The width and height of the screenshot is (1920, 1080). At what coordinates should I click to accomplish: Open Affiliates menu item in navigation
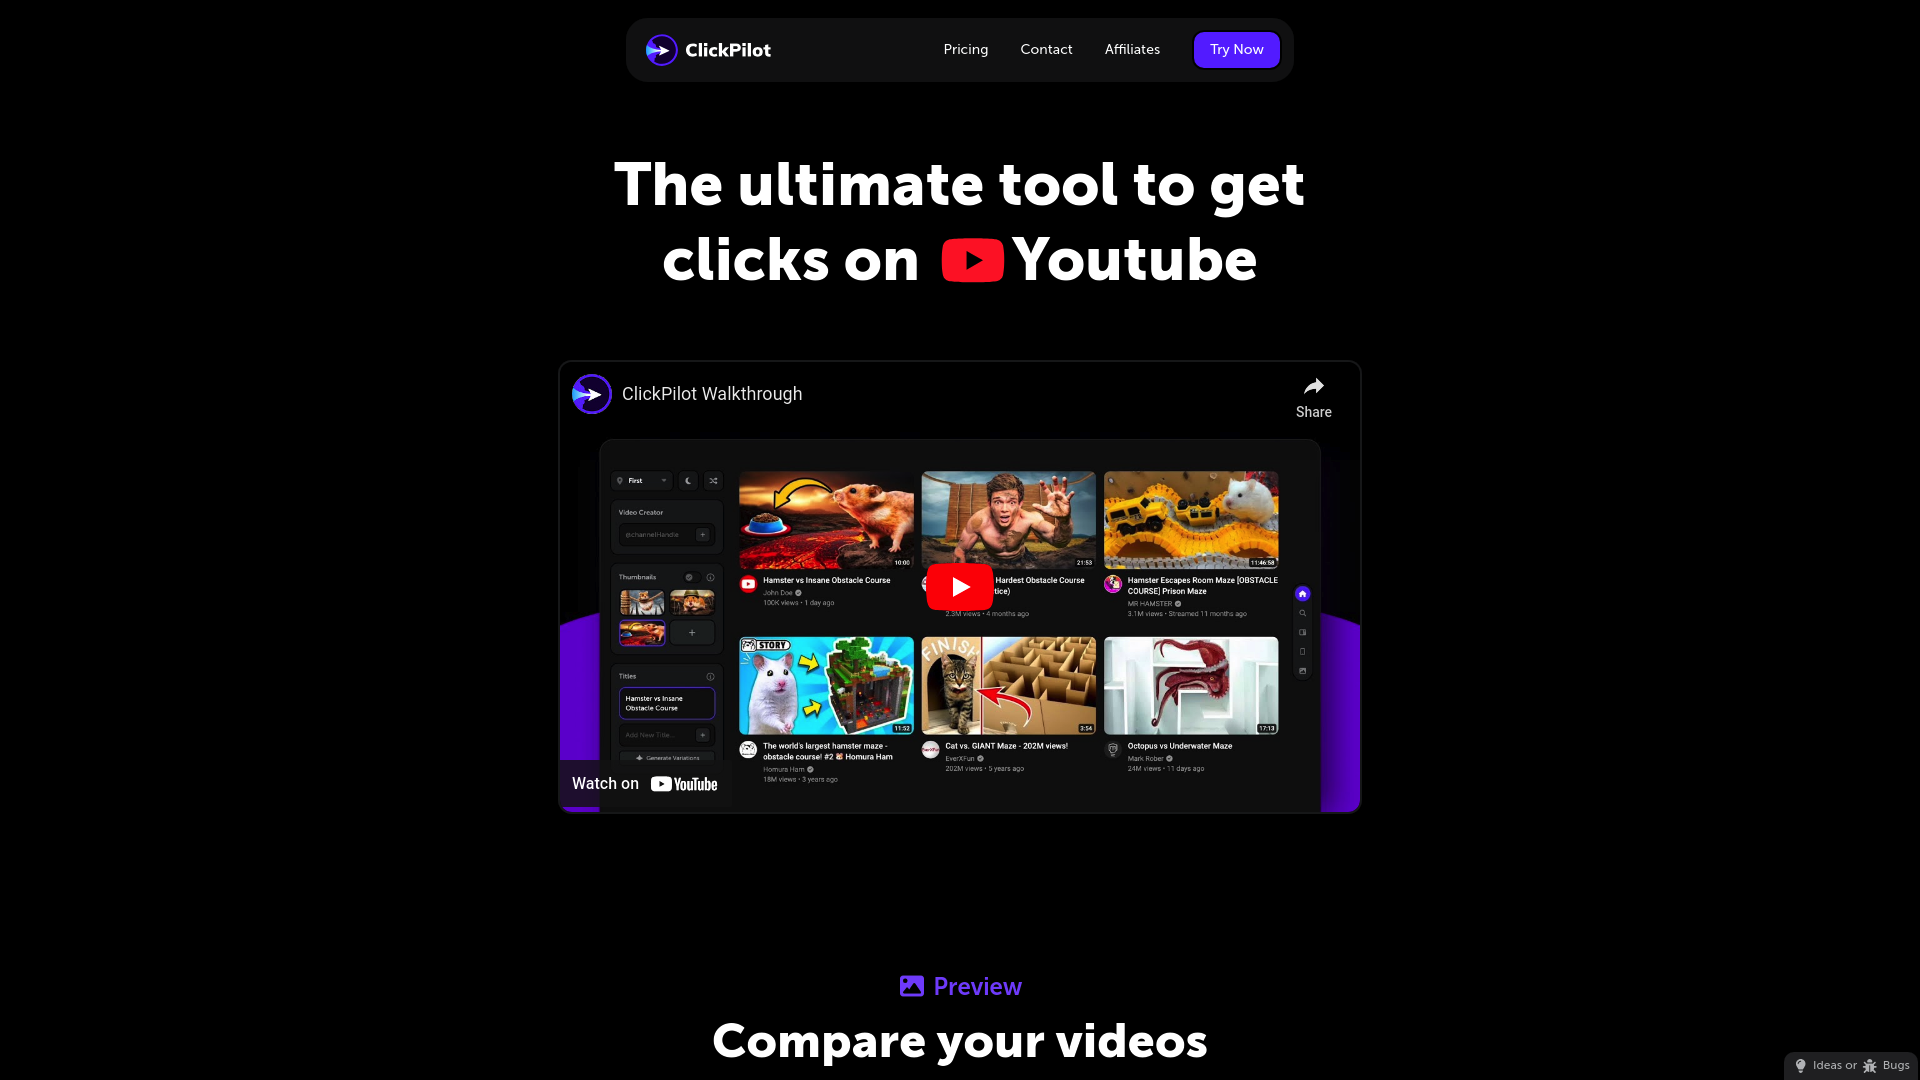pyautogui.click(x=1131, y=50)
